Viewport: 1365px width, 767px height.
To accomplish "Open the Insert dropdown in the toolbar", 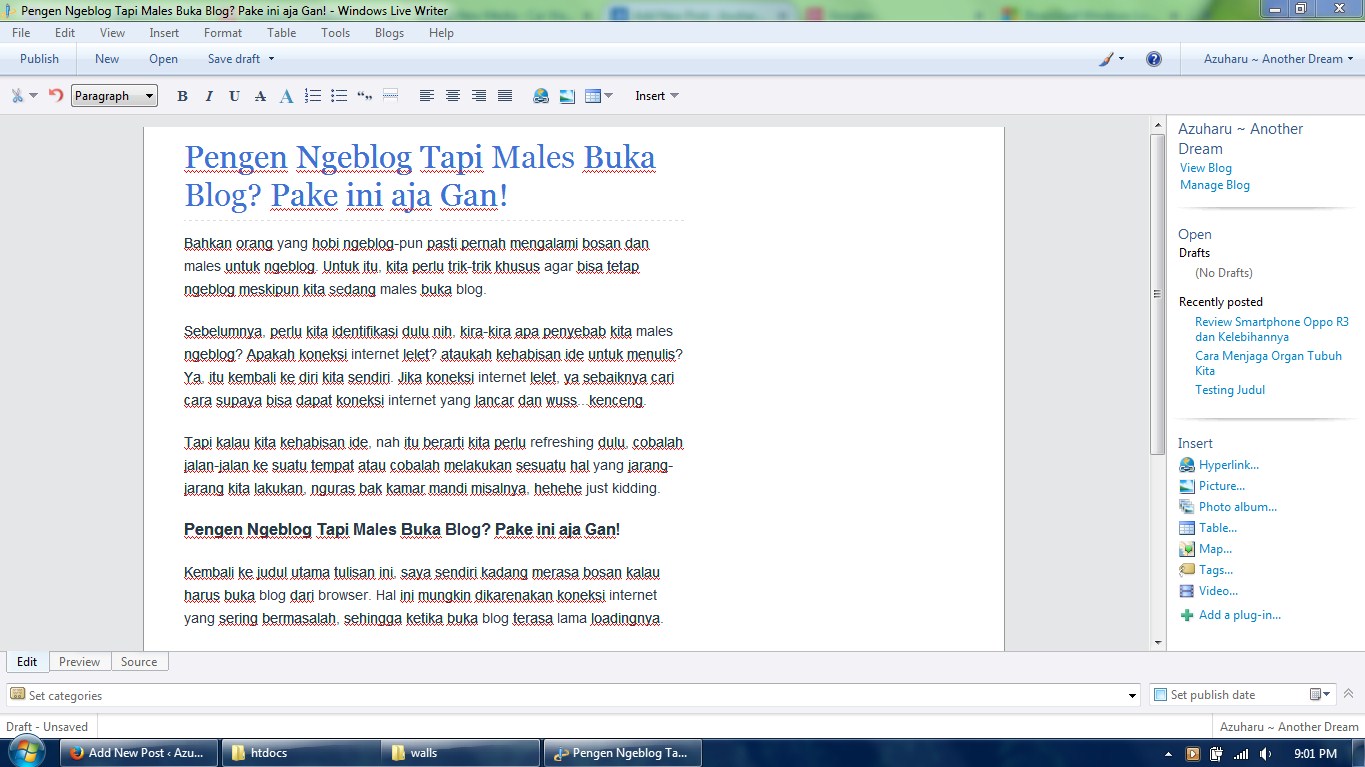I will click(657, 96).
